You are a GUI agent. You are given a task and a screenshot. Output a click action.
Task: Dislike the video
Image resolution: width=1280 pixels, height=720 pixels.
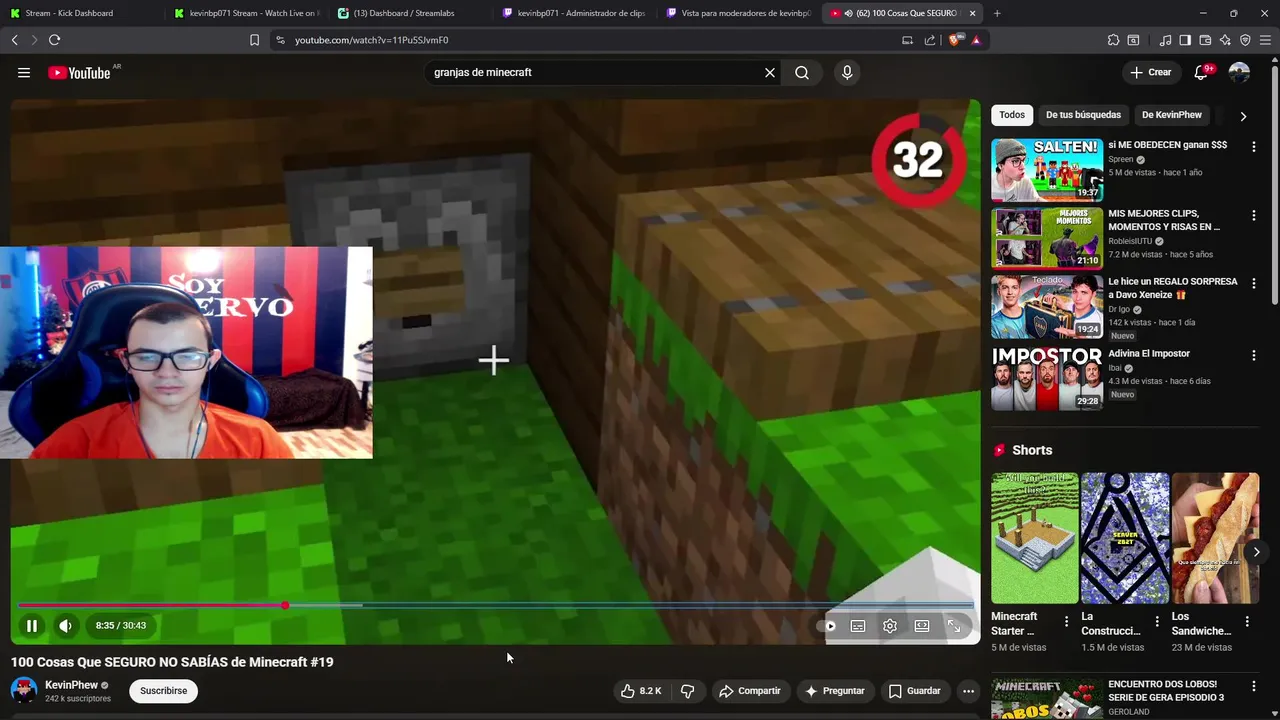click(x=687, y=691)
